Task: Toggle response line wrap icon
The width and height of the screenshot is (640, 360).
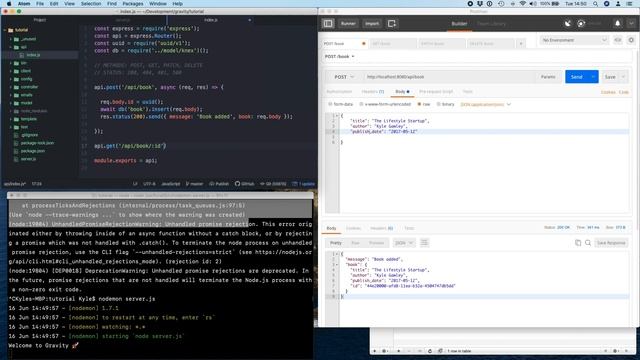Action: point(424,243)
